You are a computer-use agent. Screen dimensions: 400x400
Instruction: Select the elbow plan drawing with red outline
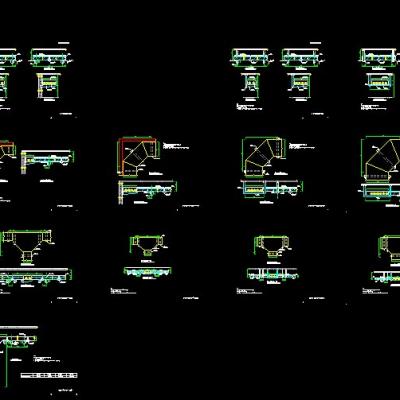[137, 156]
